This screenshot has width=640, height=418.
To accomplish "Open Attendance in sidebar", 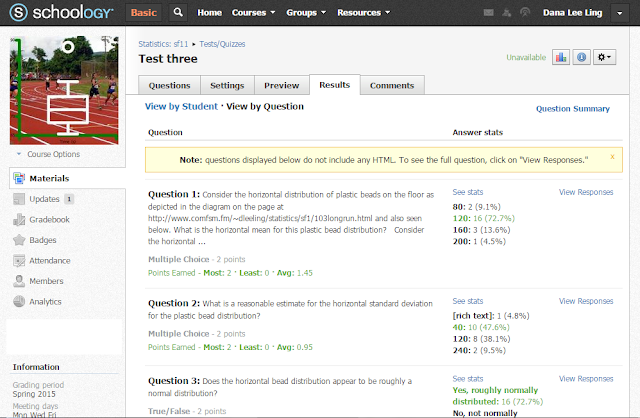I will tap(50, 260).
